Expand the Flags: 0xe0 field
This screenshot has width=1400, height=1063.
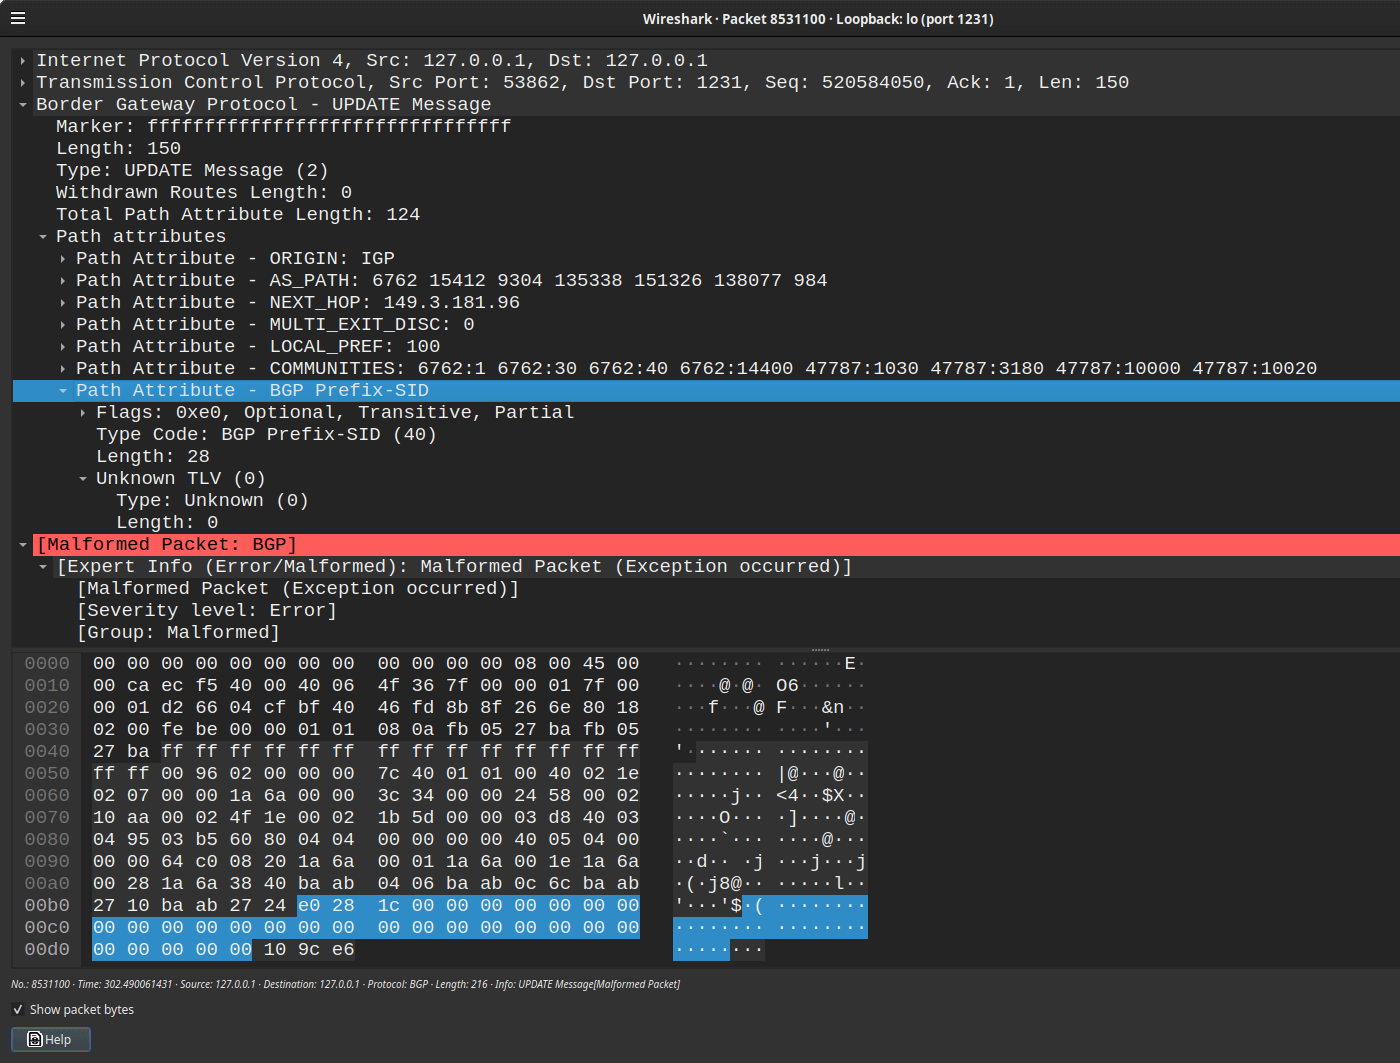83,413
